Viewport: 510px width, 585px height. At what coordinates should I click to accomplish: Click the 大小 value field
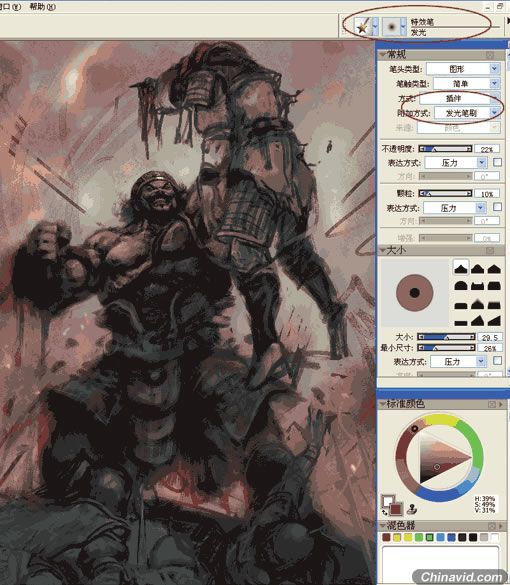coord(489,338)
